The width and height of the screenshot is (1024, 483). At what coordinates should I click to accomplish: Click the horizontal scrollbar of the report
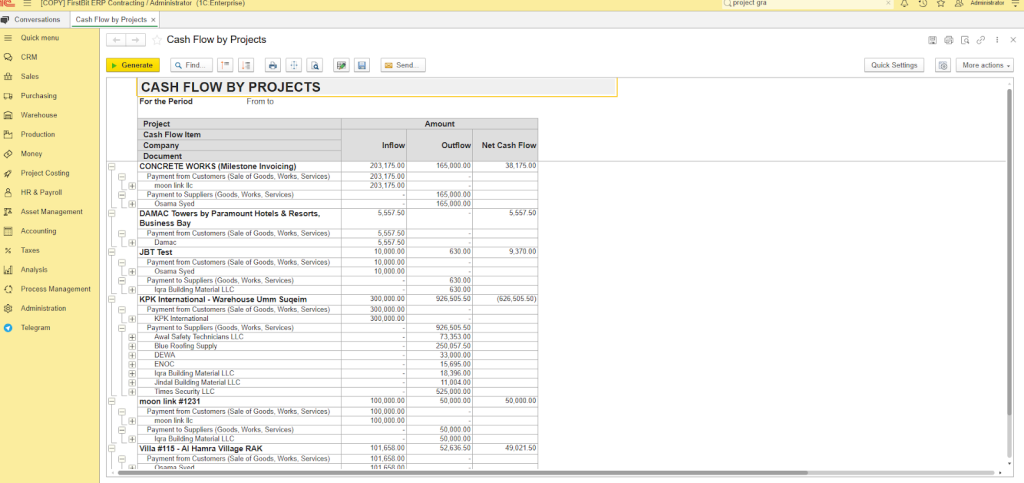point(462,473)
